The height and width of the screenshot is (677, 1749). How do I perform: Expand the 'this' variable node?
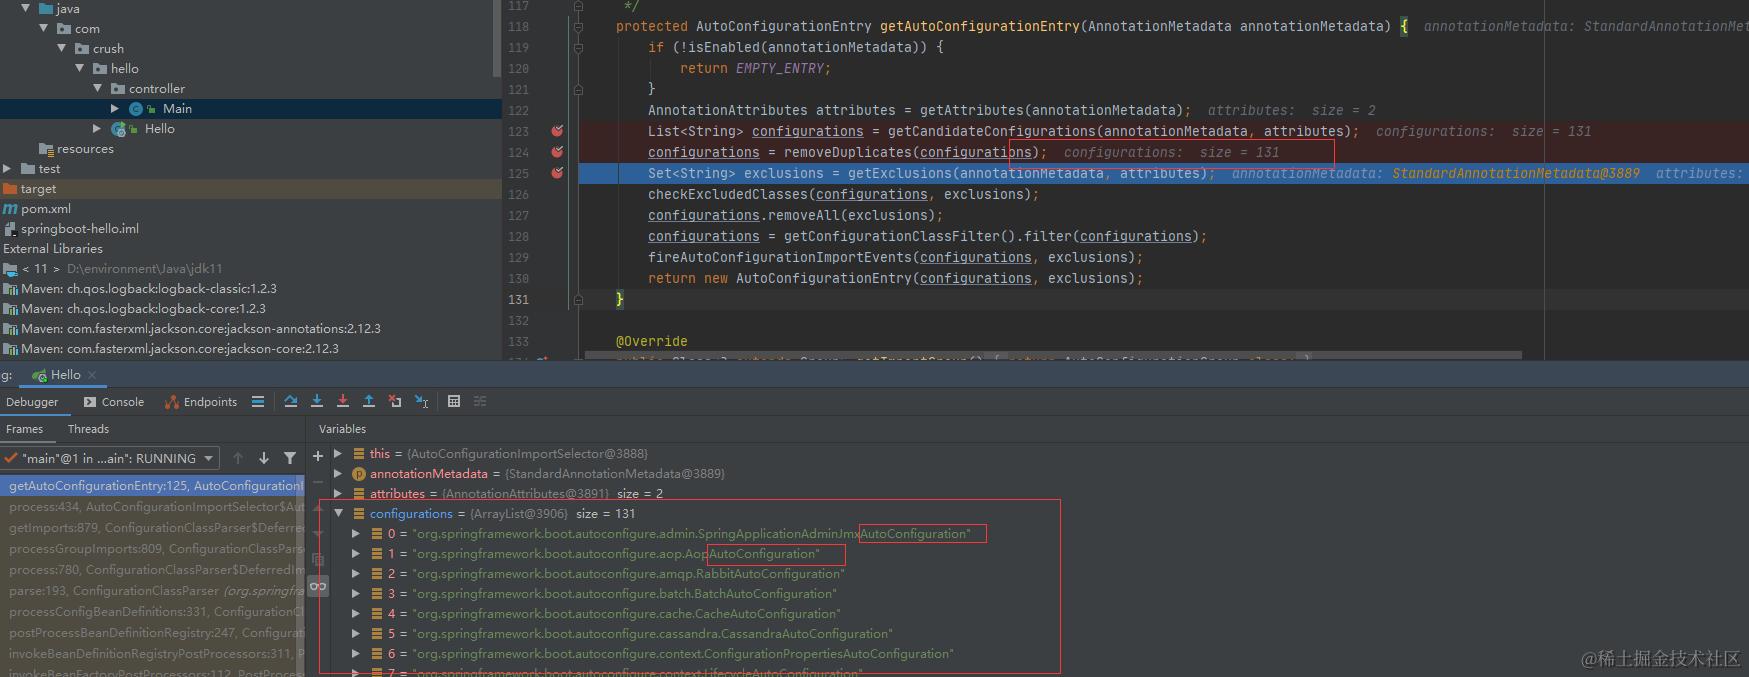[x=338, y=454]
